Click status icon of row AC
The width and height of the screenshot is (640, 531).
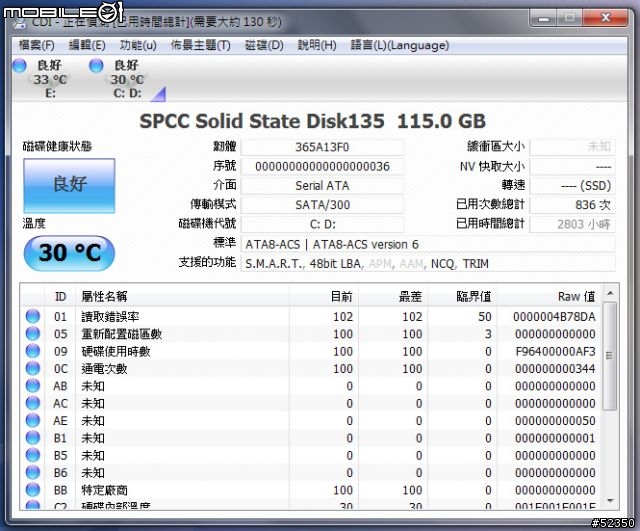click(33, 403)
